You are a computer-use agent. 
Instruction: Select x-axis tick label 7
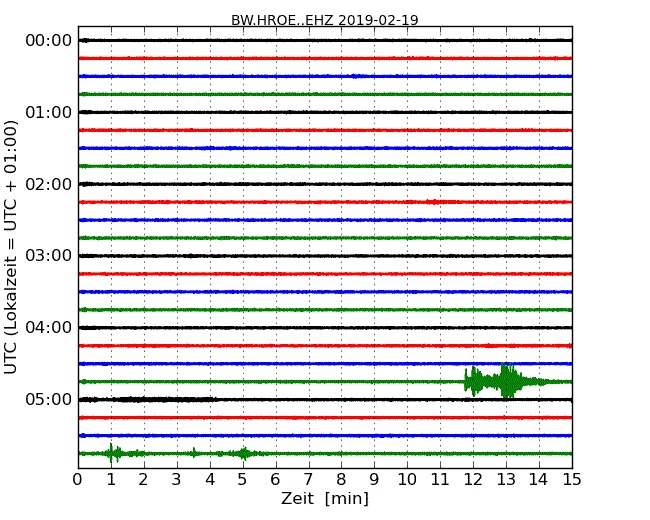pyautogui.click(x=308, y=480)
